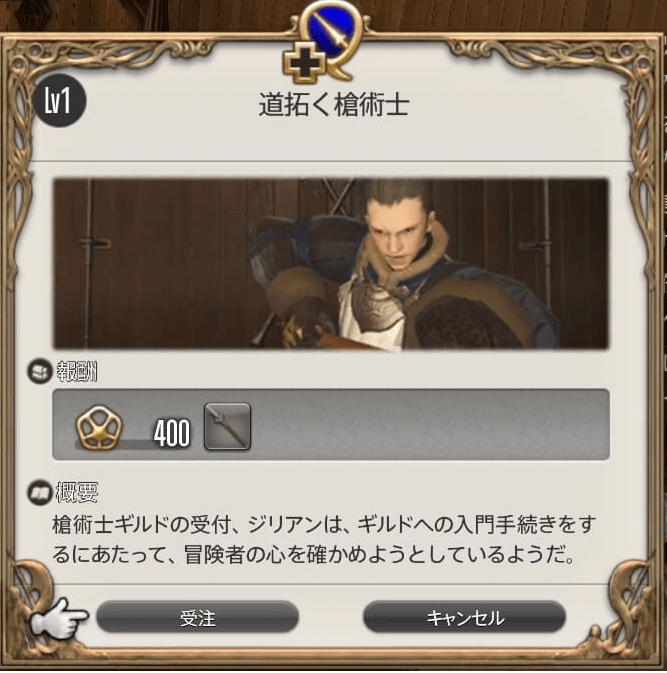Click the quest summary description text
The height and width of the screenshot is (673, 667).
324,540
